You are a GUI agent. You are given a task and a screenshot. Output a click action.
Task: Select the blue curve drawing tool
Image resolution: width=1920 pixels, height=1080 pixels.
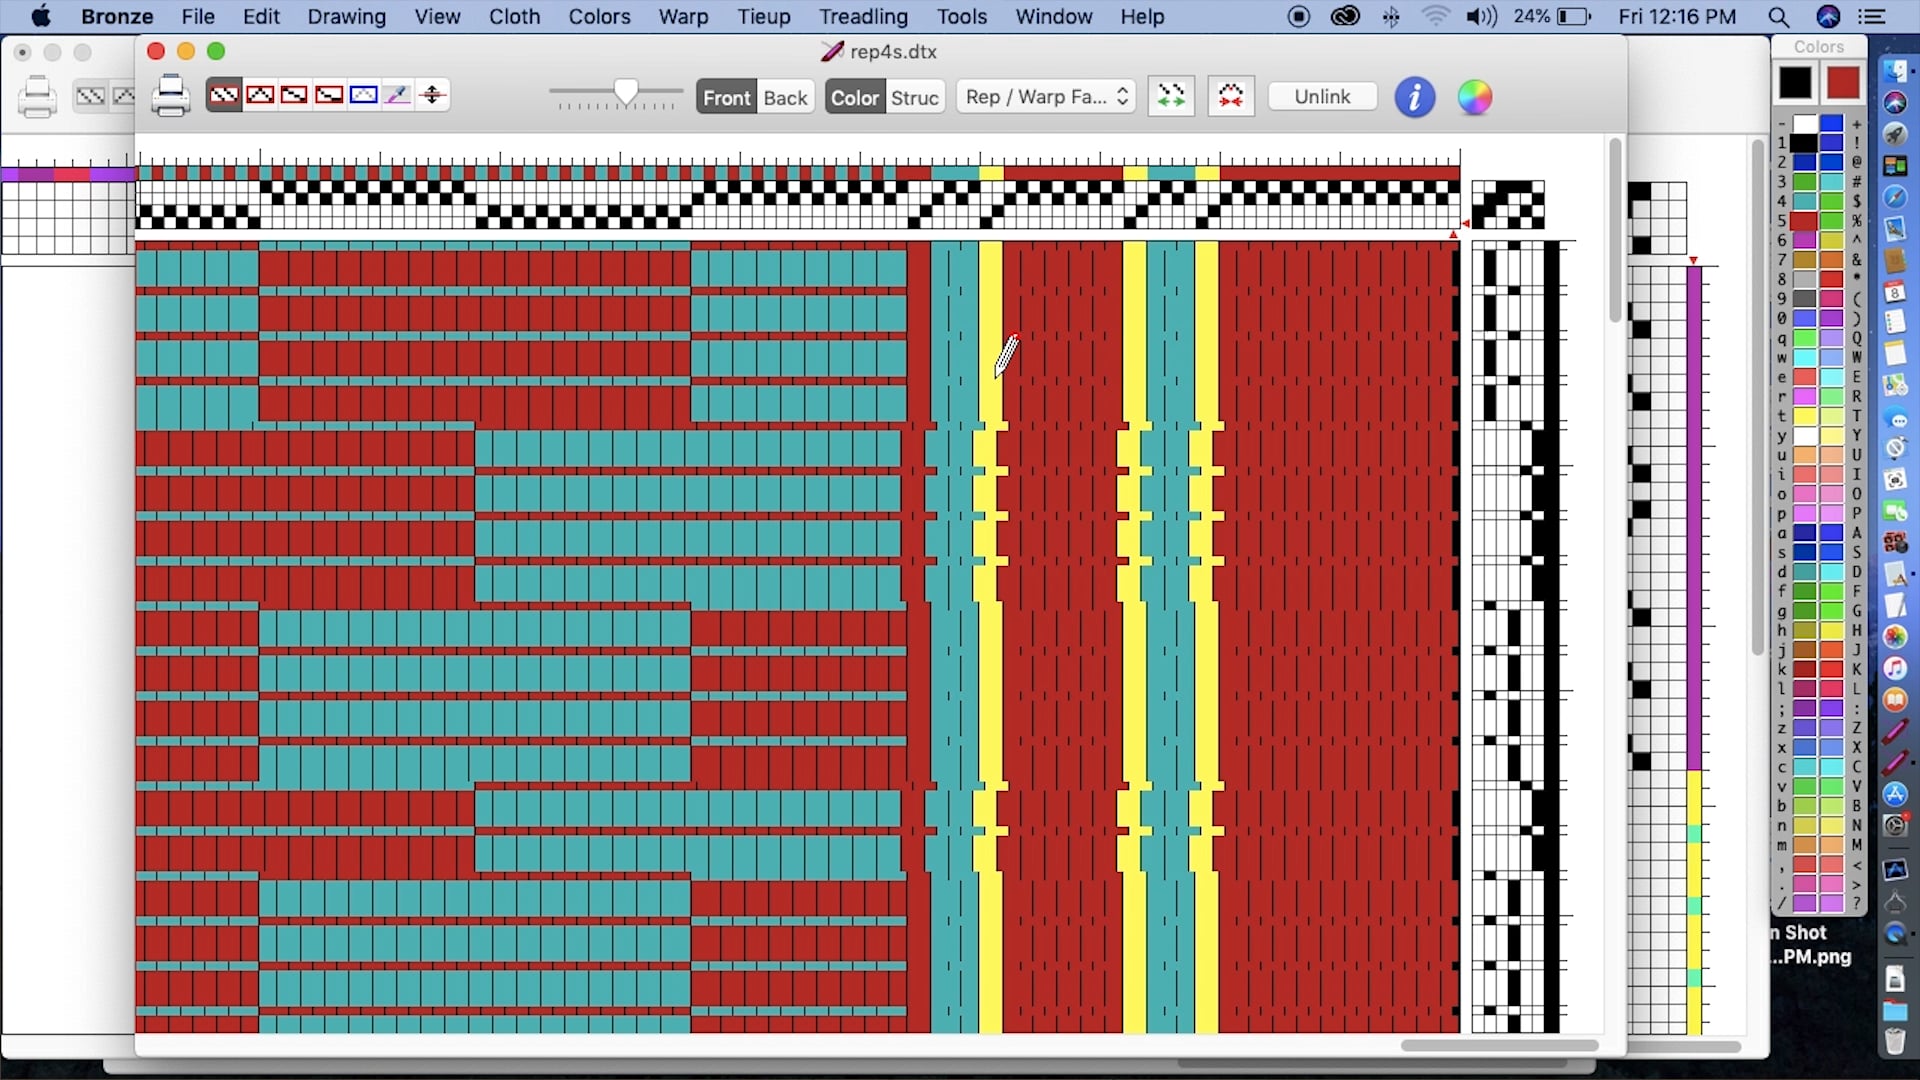[x=363, y=94]
